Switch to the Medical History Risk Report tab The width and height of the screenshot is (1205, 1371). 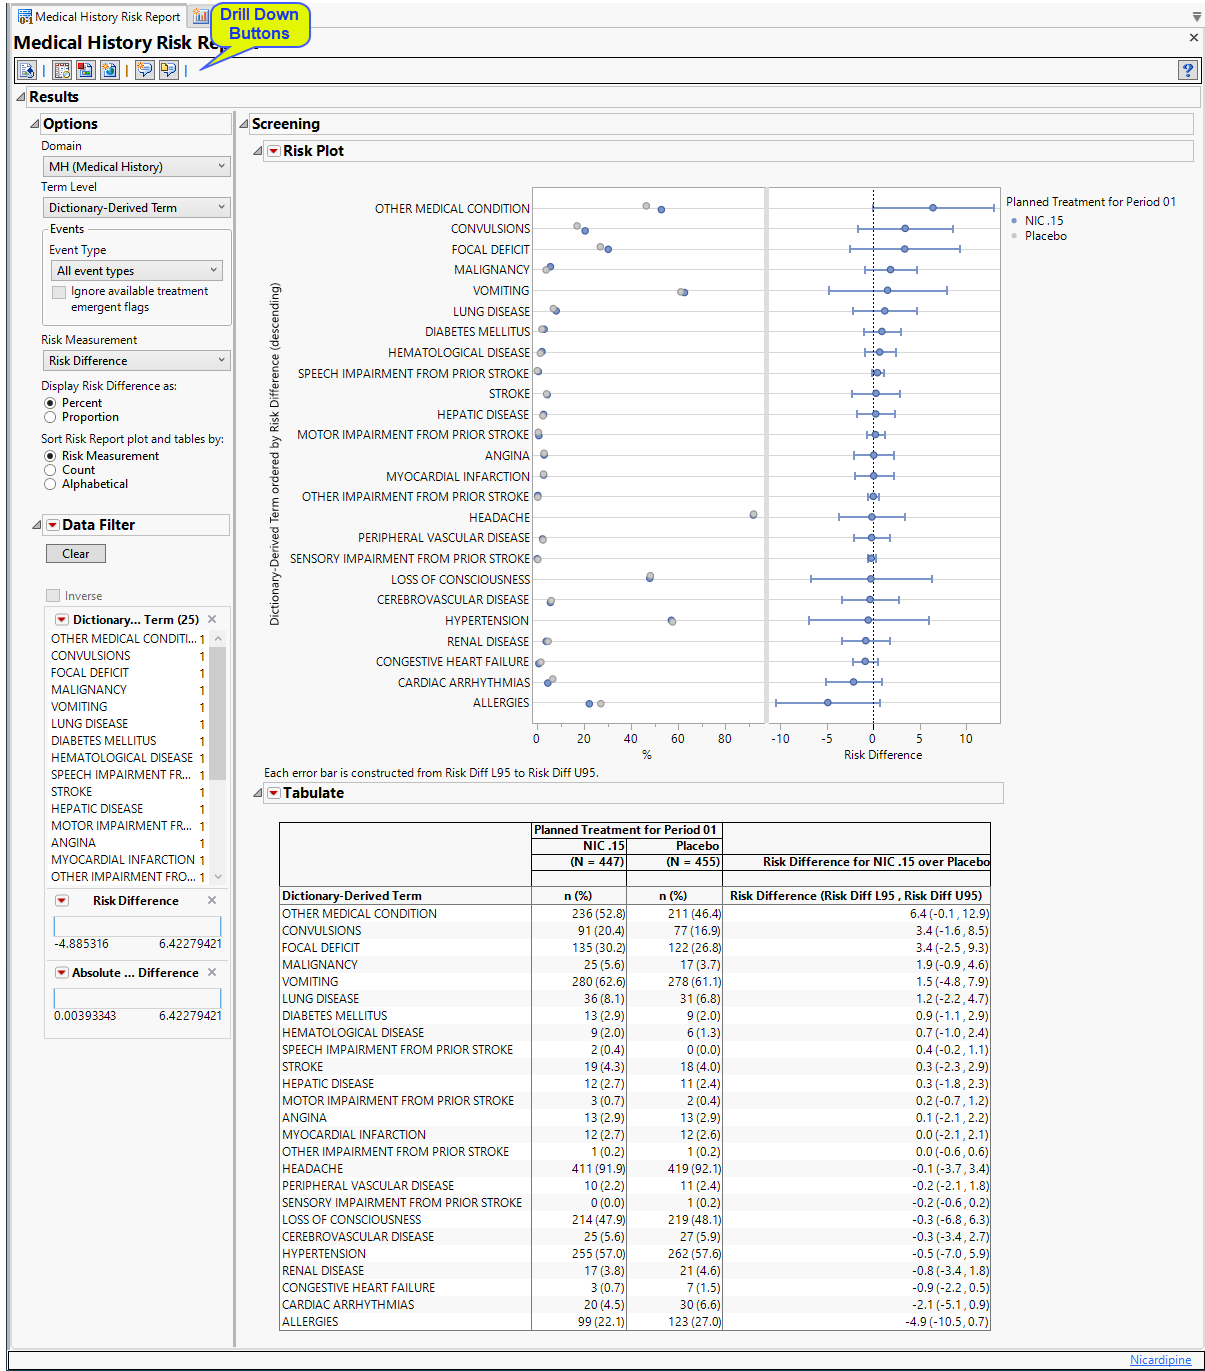pyautogui.click(x=98, y=16)
